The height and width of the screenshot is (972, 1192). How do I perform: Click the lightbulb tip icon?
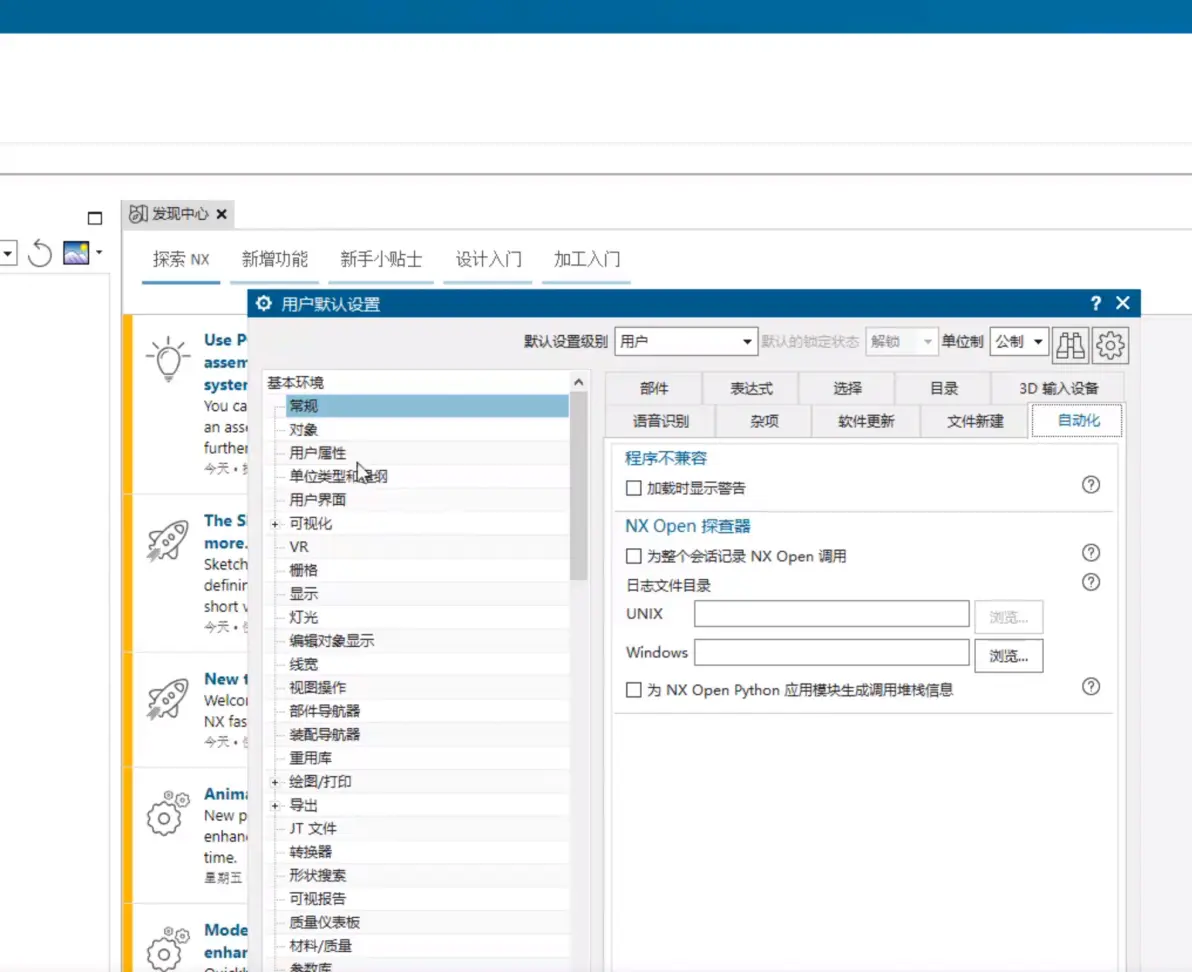[168, 359]
